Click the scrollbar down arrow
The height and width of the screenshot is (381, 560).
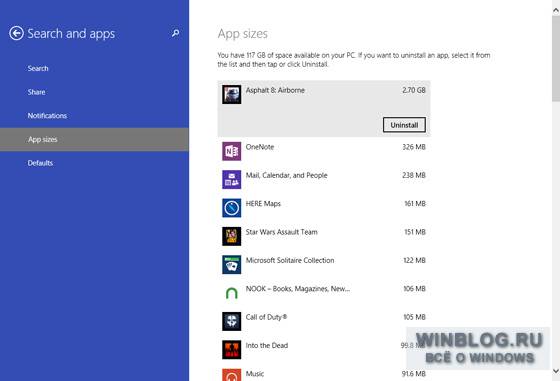(x=556, y=371)
